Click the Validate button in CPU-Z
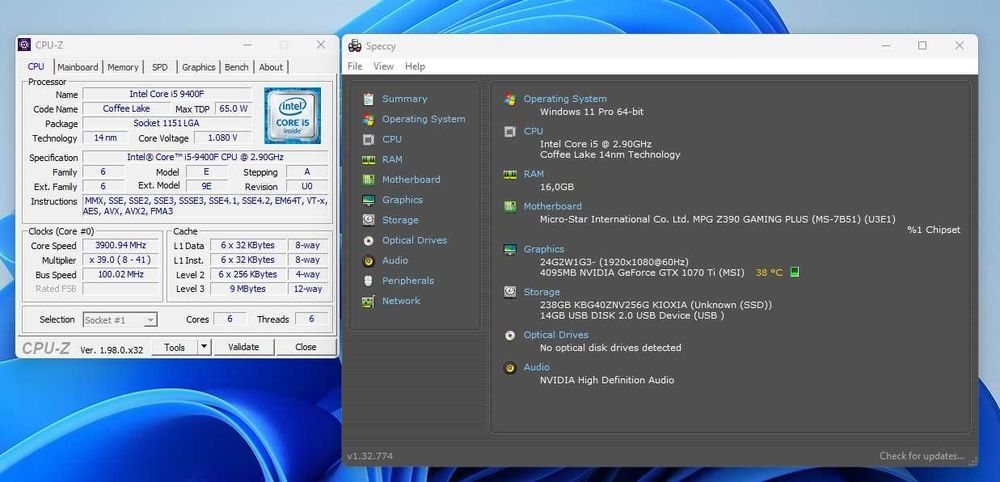Viewport: 1000px width, 482px height. tap(244, 347)
